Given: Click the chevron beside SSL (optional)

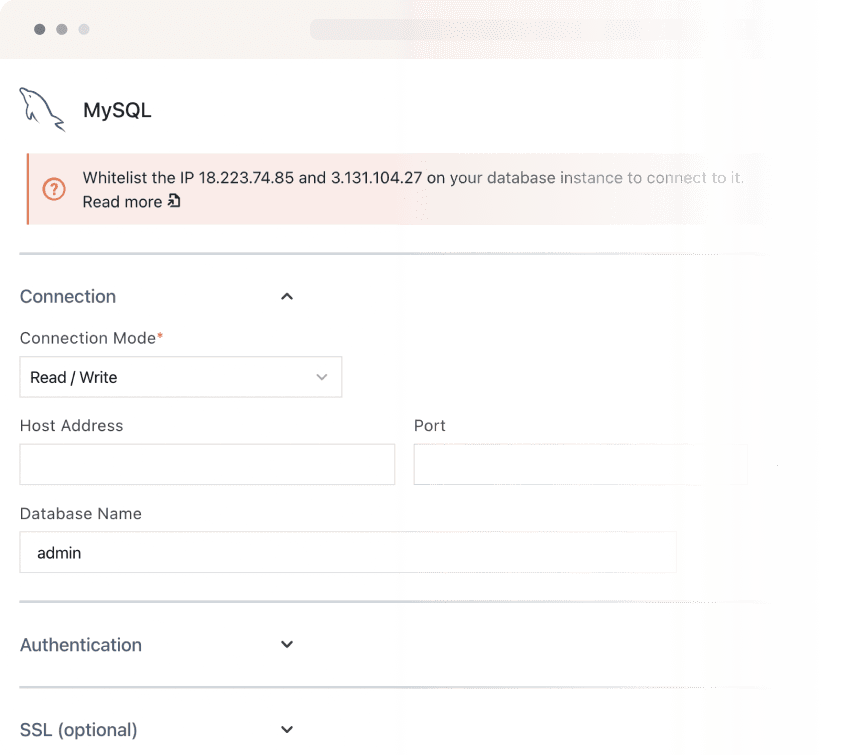Looking at the screenshot, I should (x=287, y=730).
